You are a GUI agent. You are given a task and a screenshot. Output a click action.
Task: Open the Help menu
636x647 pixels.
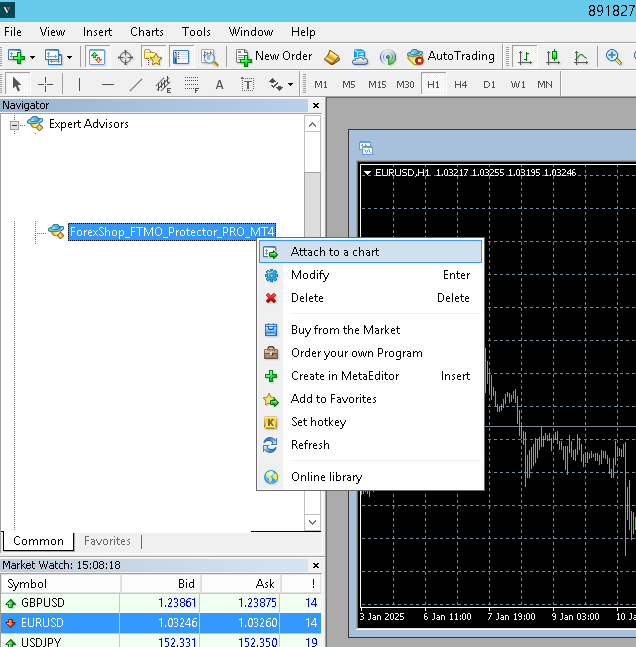(x=303, y=32)
